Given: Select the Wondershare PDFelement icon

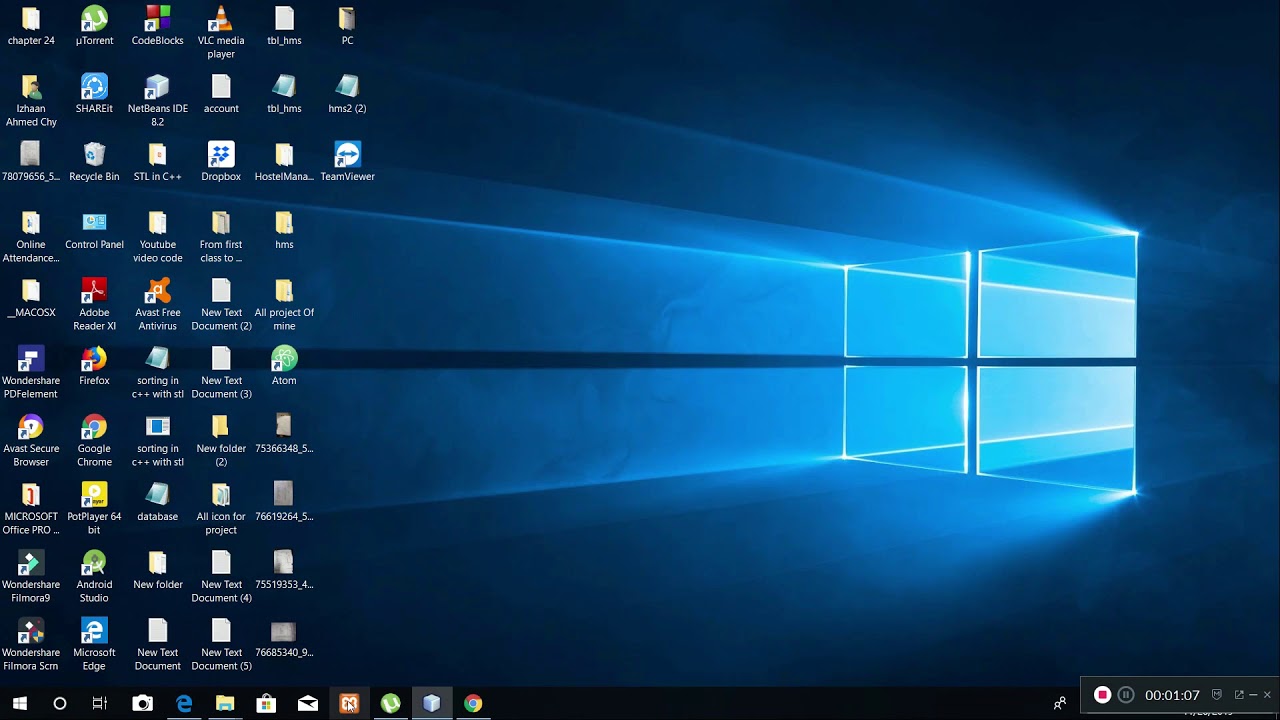Looking at the screenshot, I should [x=31, y=372].
